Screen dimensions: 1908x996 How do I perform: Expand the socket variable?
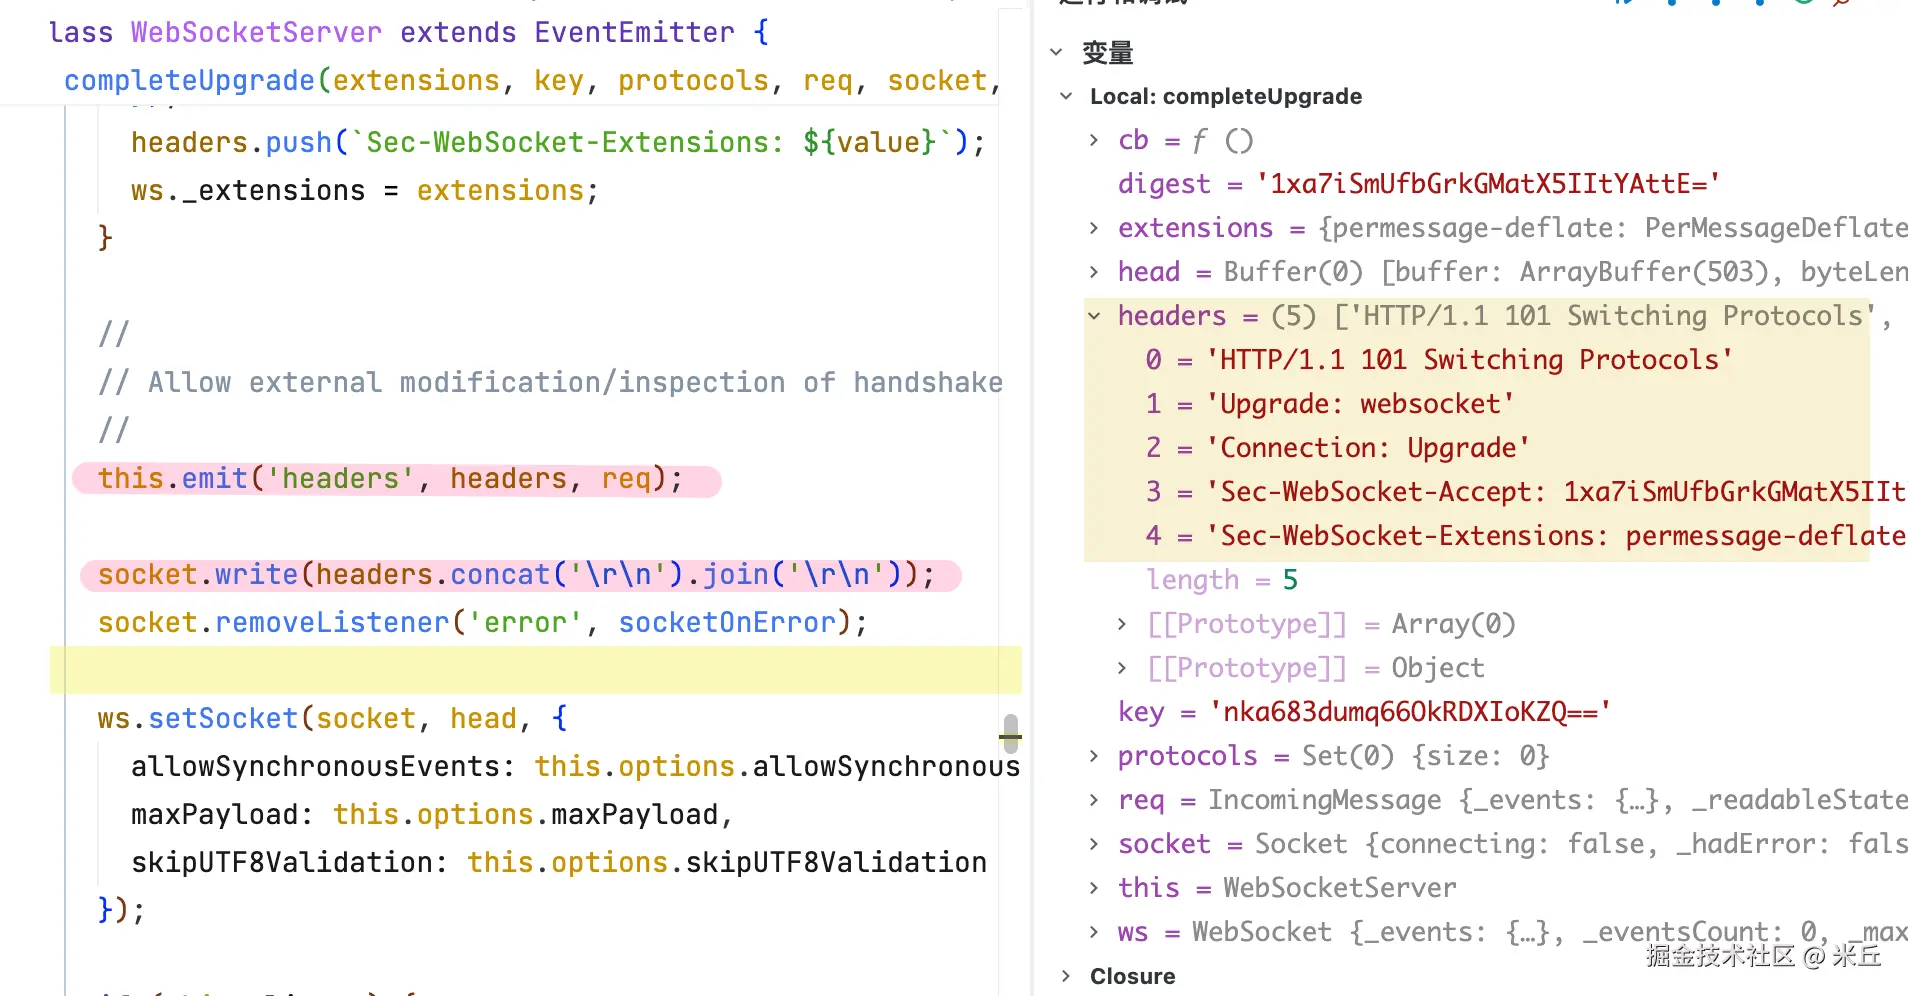[1094, 844]
